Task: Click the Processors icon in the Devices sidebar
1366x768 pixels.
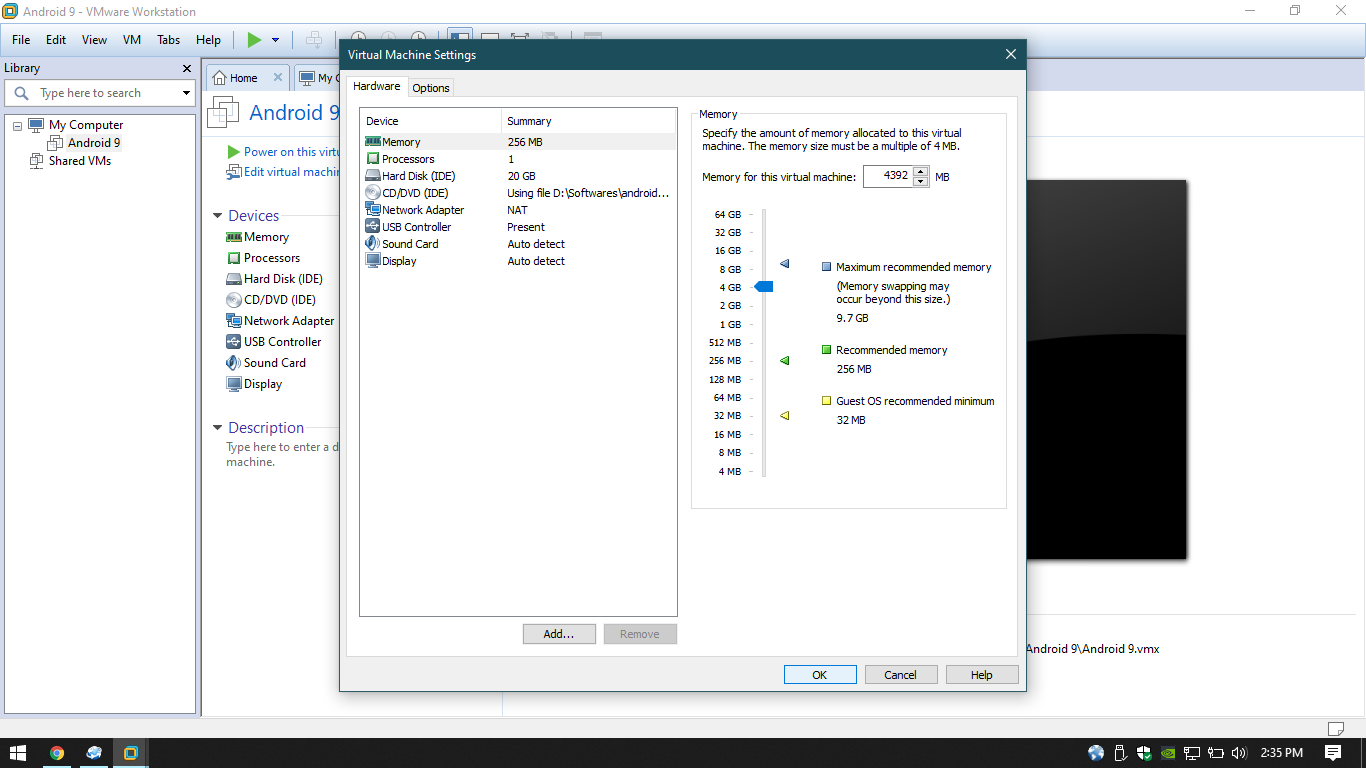Action: 236,257
